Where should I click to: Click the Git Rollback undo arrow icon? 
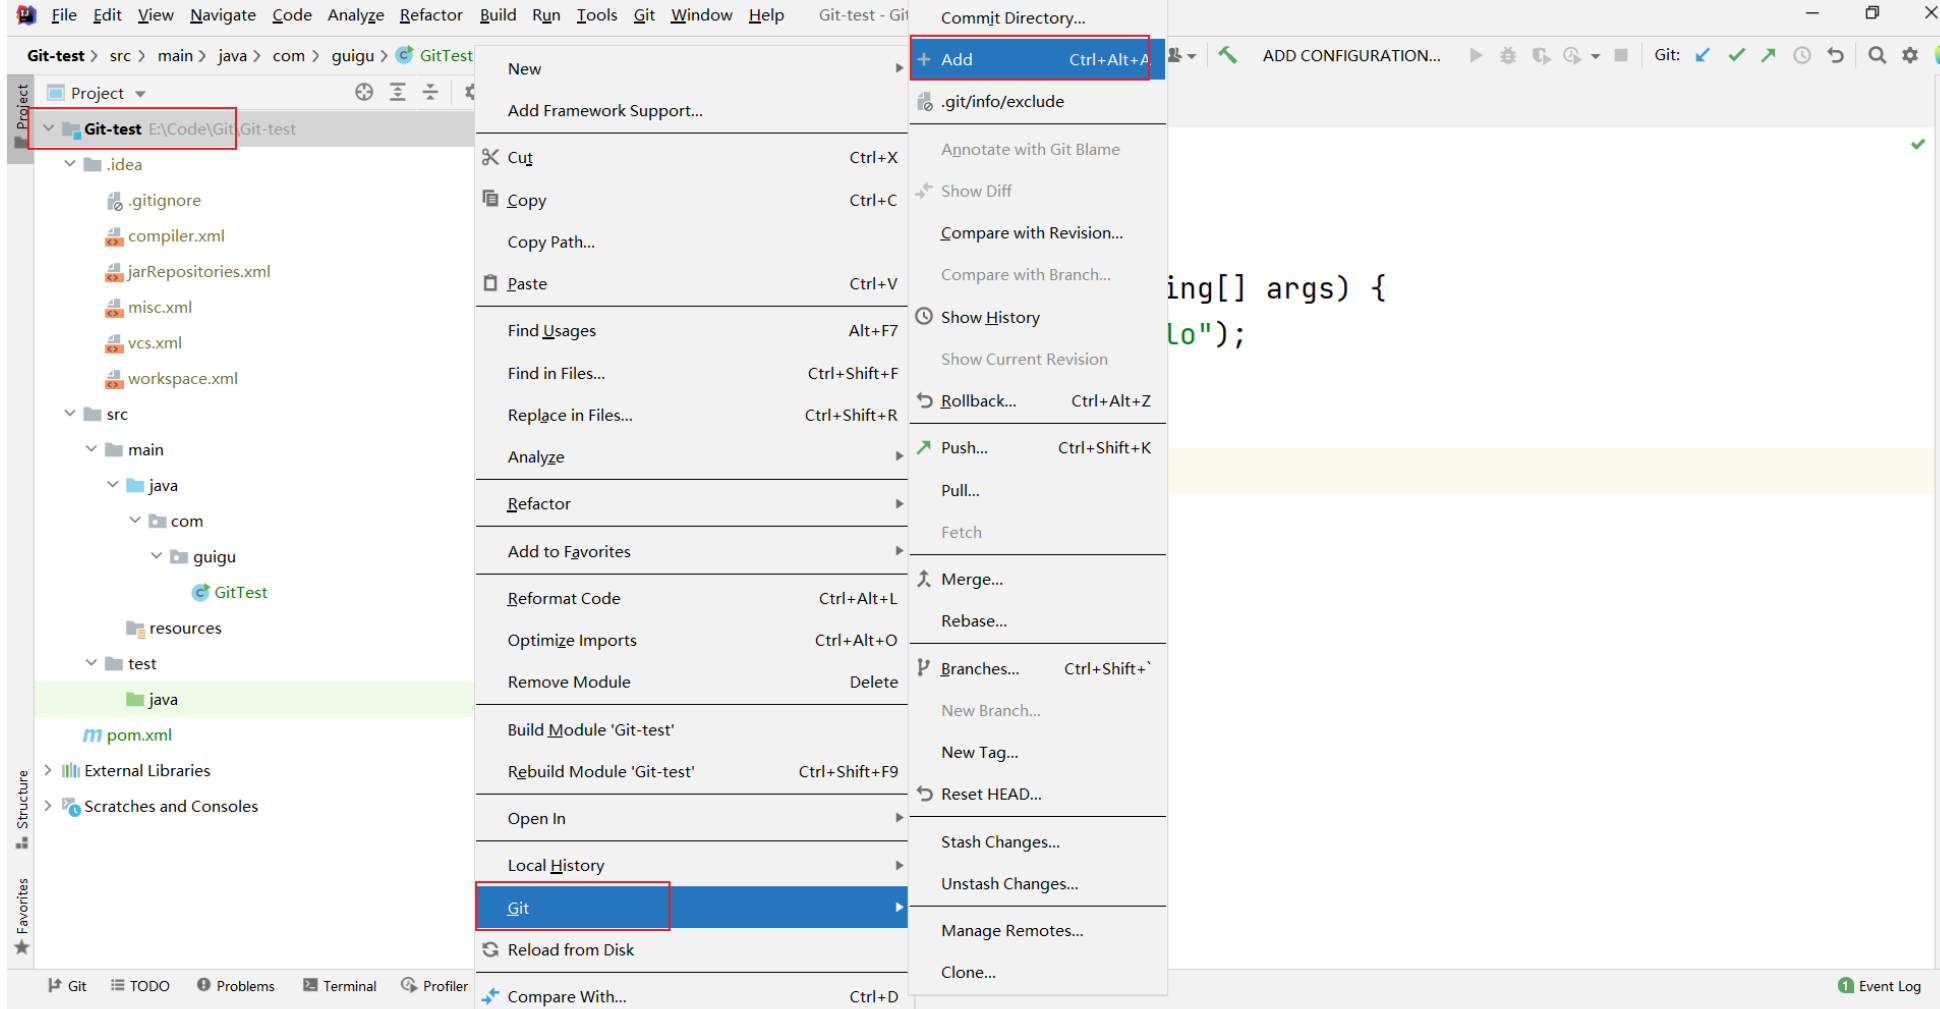(1835, 55)
